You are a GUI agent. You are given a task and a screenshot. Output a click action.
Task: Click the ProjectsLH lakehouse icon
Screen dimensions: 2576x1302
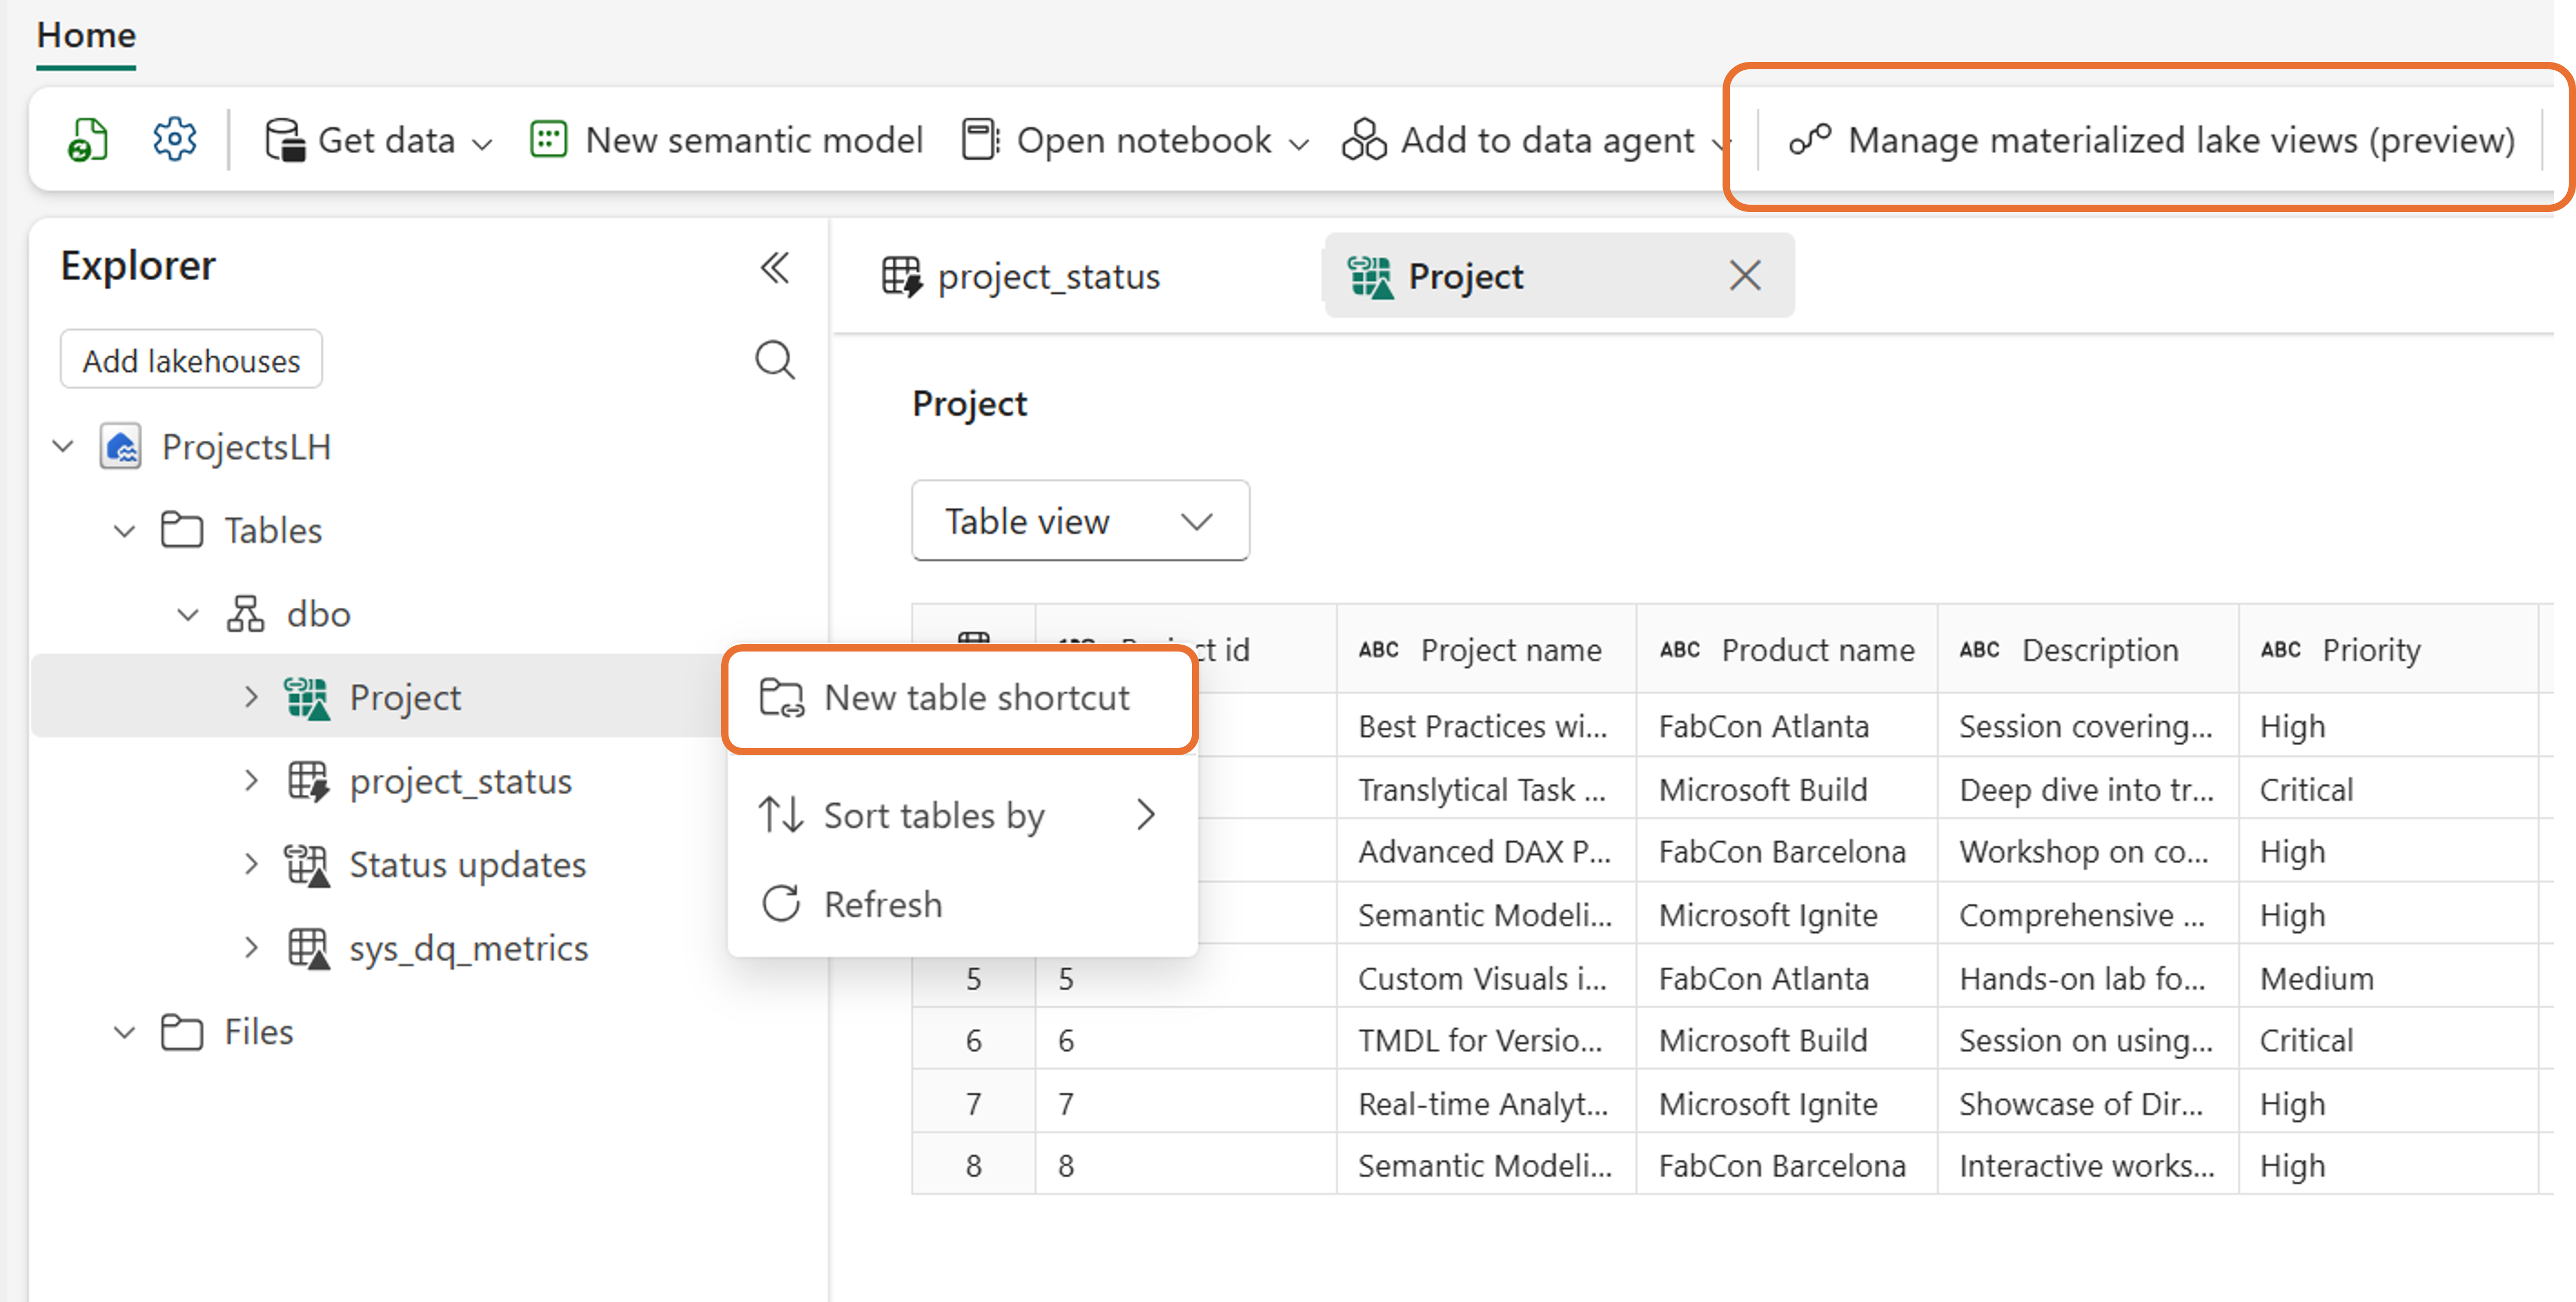tap(121, 446)
